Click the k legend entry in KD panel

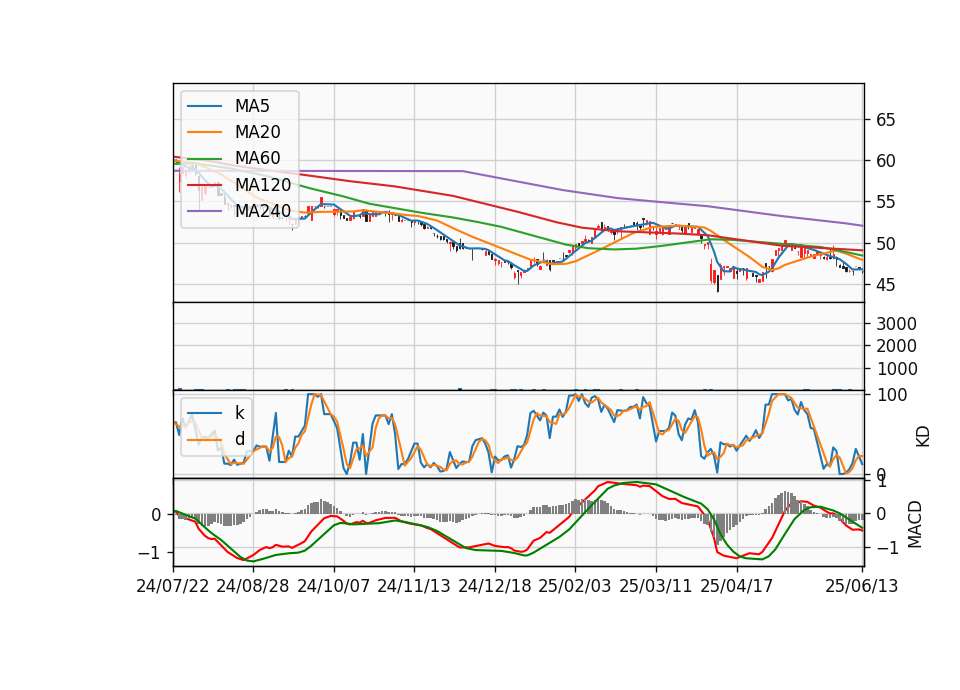239,413
